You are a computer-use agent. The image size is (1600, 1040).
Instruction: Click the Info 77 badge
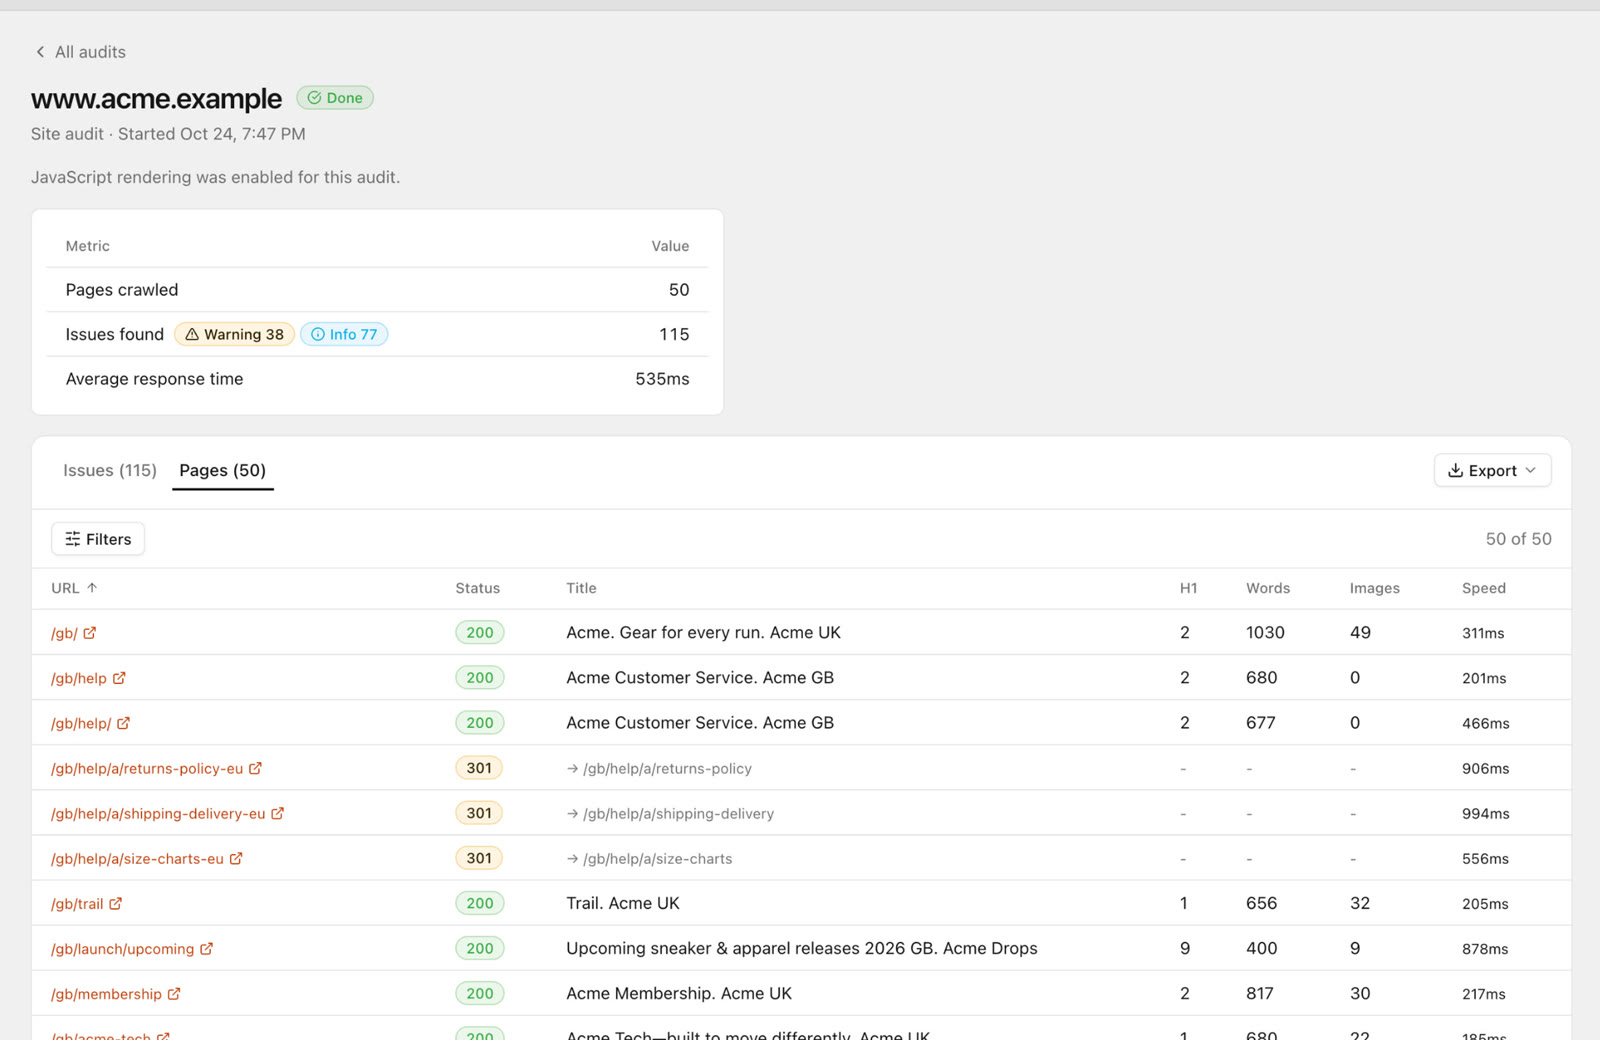pyautogui.click(x=344, y=334)
